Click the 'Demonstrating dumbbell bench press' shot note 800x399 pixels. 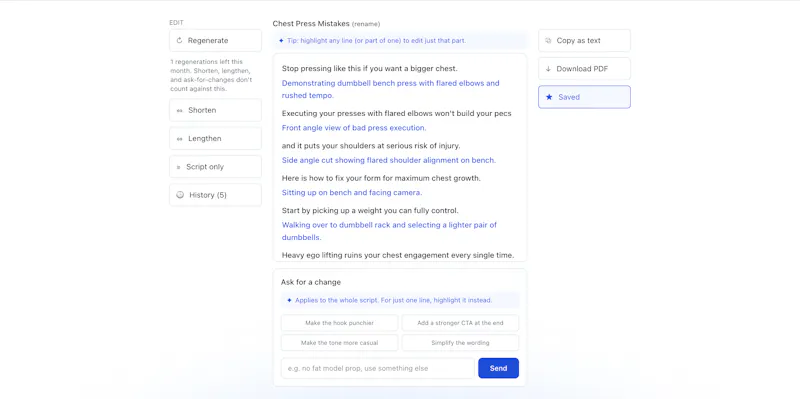point(390,89)
